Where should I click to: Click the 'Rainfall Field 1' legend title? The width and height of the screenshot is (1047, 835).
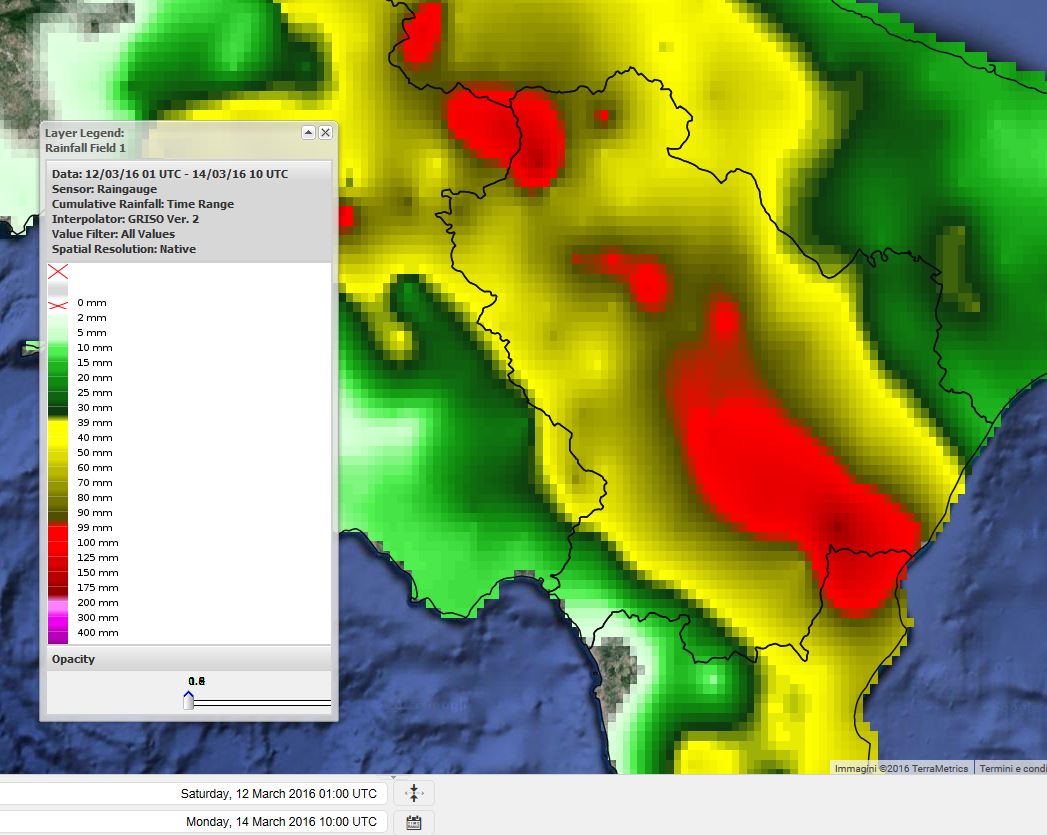pos(85,148)
